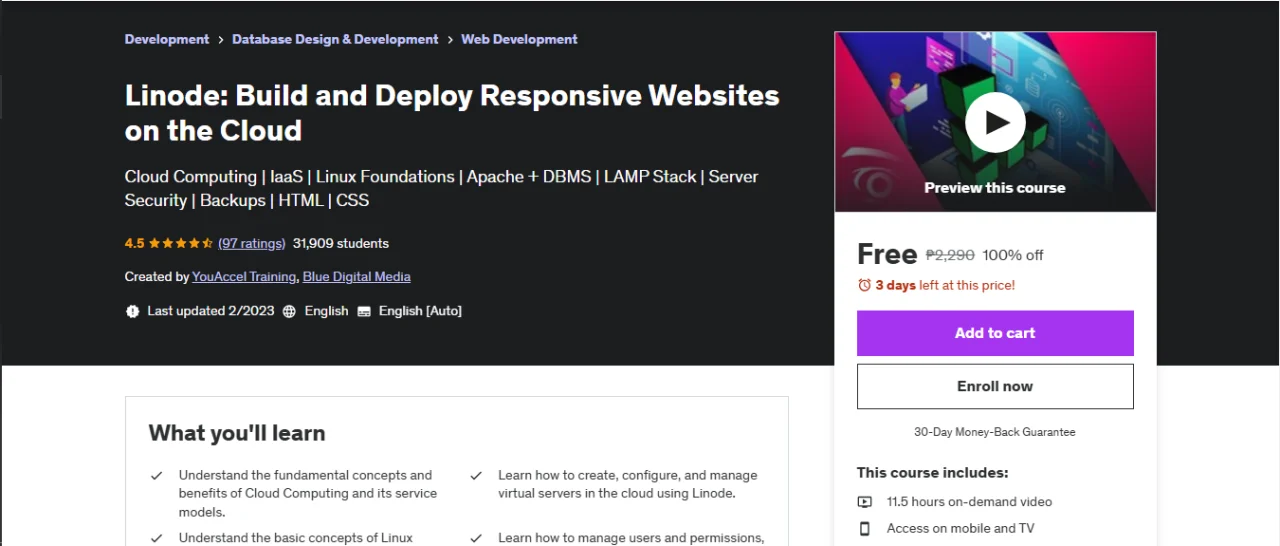Click the course subtitle description
Image resolution: width=1280 pixels, height=546 pixels.
click(x=442, y=188)
